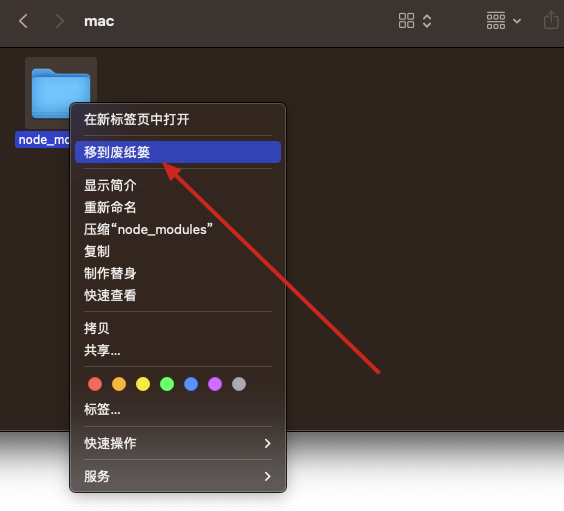
Task: Click the back navigation arrow
Action: 23,21
